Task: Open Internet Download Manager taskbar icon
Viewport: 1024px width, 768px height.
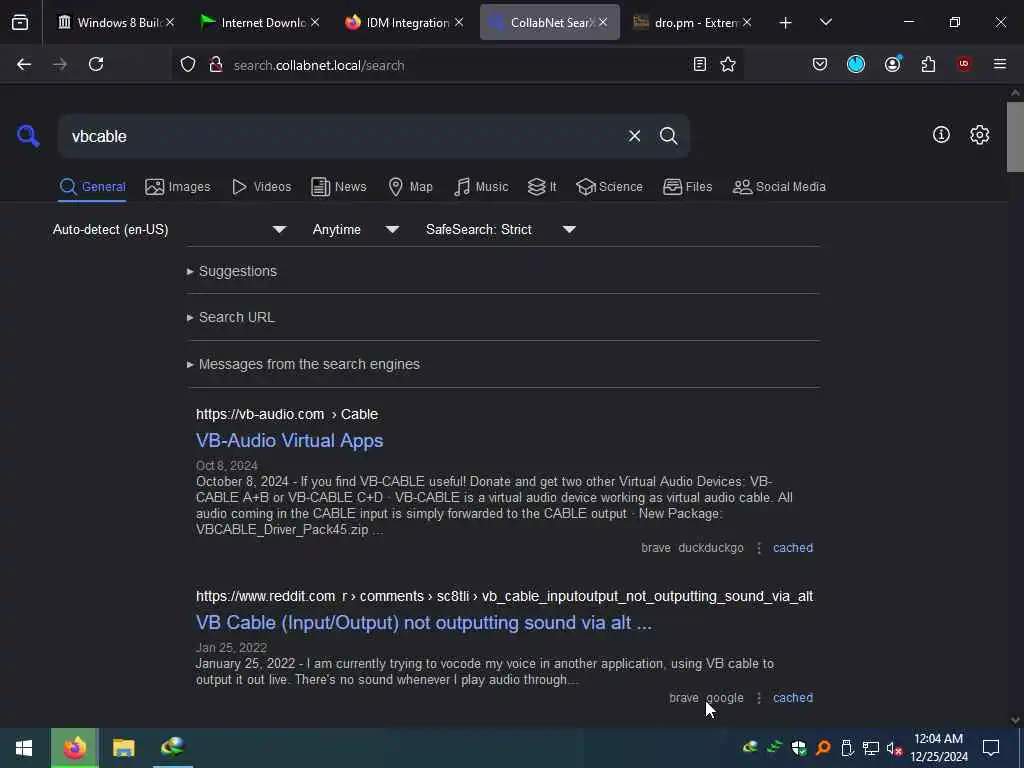Action: point(173,748)
